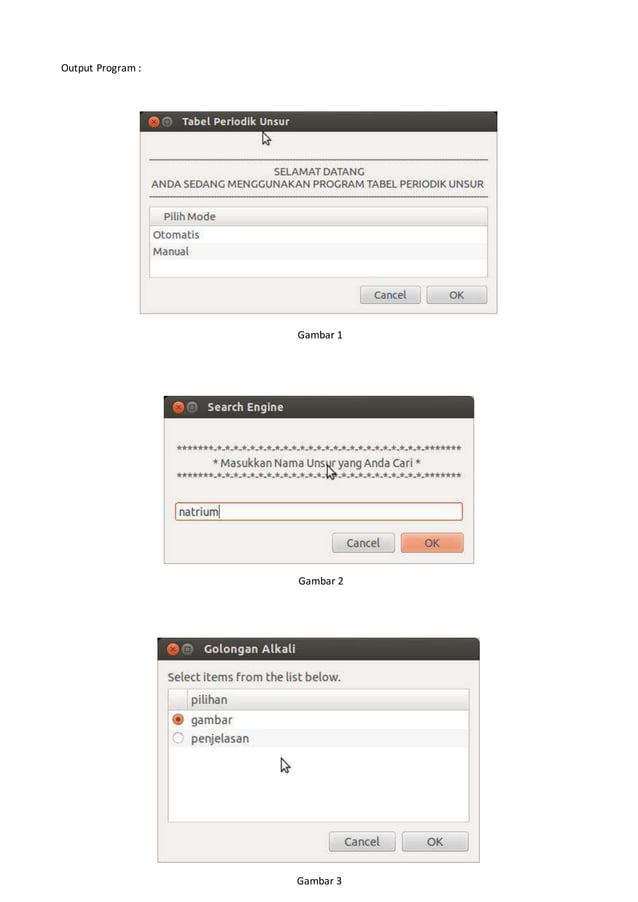Click the natrium text input field
Image resolution: width=638 pixels, height=902 pixels.
[x=319, y=511]
